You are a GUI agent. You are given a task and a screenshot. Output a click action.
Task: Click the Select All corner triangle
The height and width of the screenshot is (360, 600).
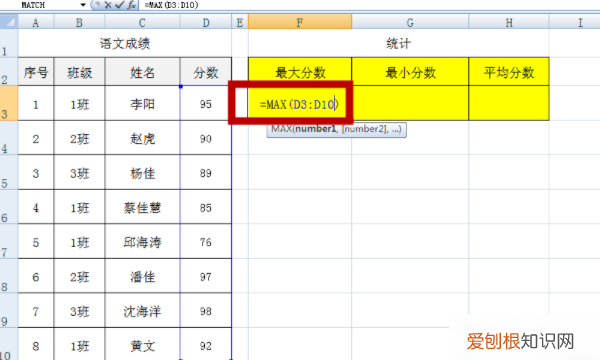pyautogui.click(x=9, y=22)
